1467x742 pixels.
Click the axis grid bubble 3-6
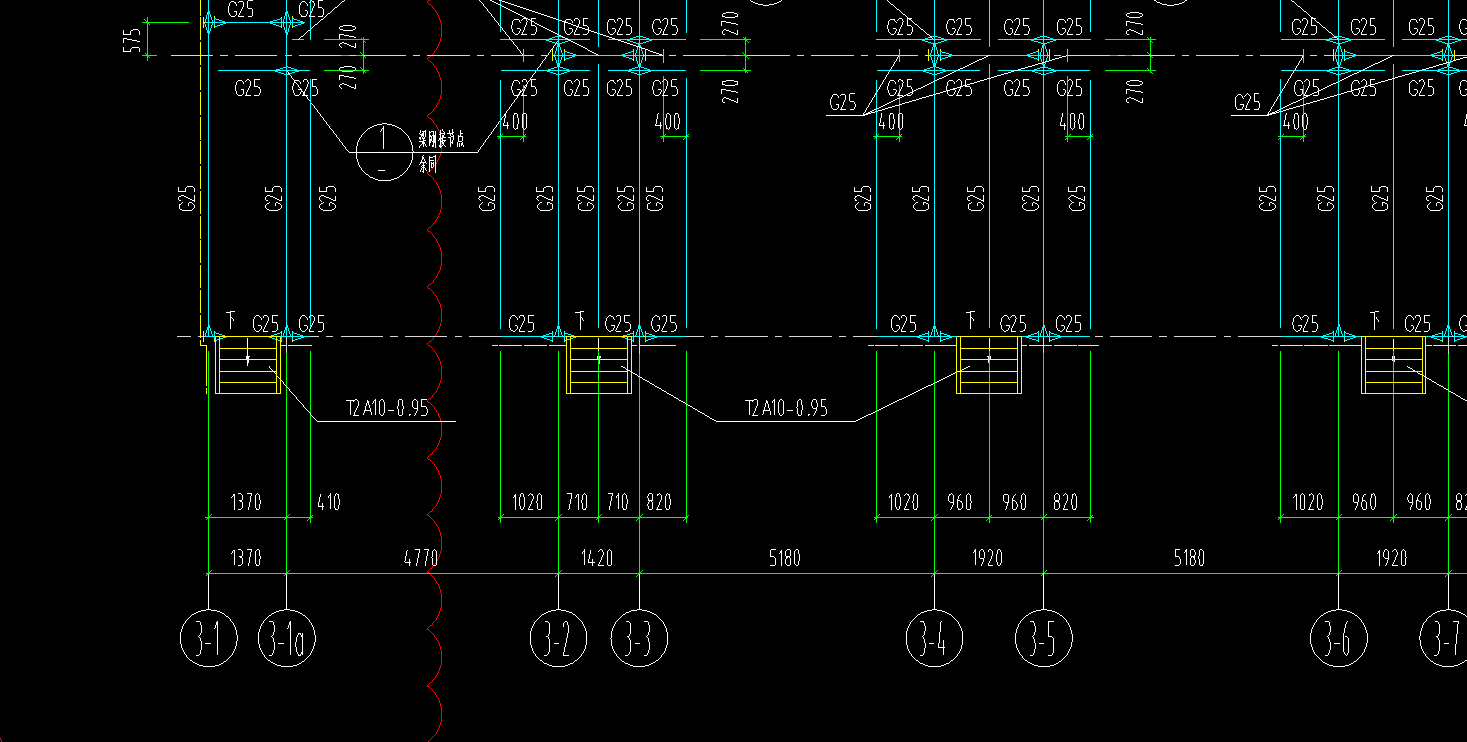tap(1339, 638)
